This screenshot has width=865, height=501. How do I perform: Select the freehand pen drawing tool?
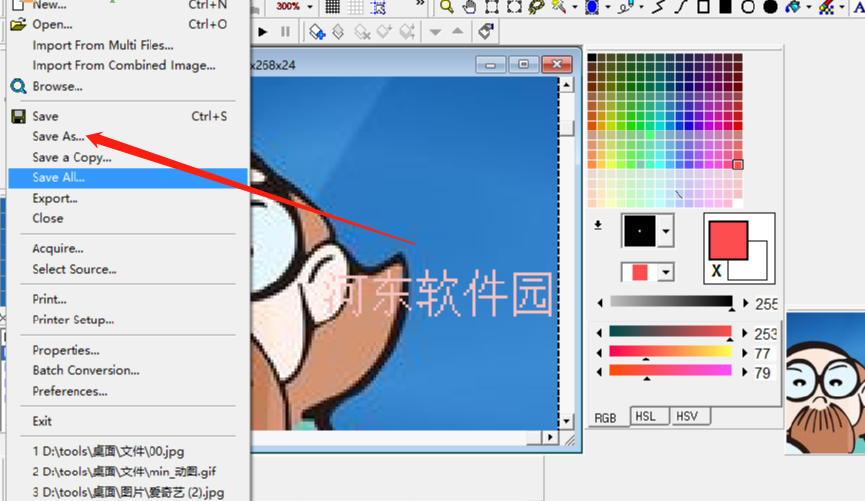(x=626, y=7)
